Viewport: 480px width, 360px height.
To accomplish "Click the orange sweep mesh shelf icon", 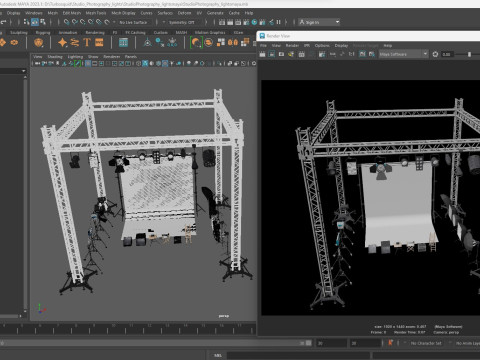I will [75, 42].
